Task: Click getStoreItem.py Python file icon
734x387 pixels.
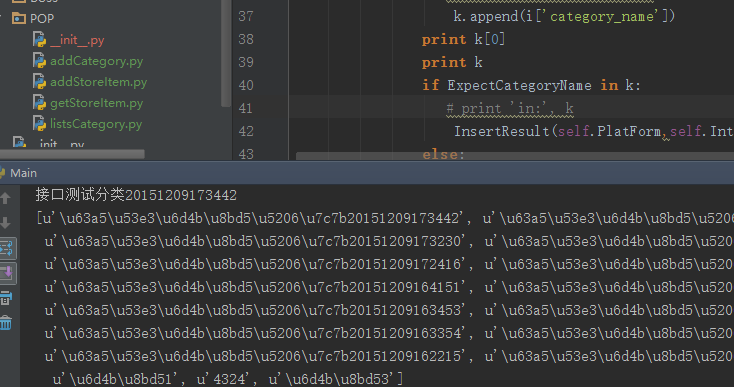Action: point(39,103)
